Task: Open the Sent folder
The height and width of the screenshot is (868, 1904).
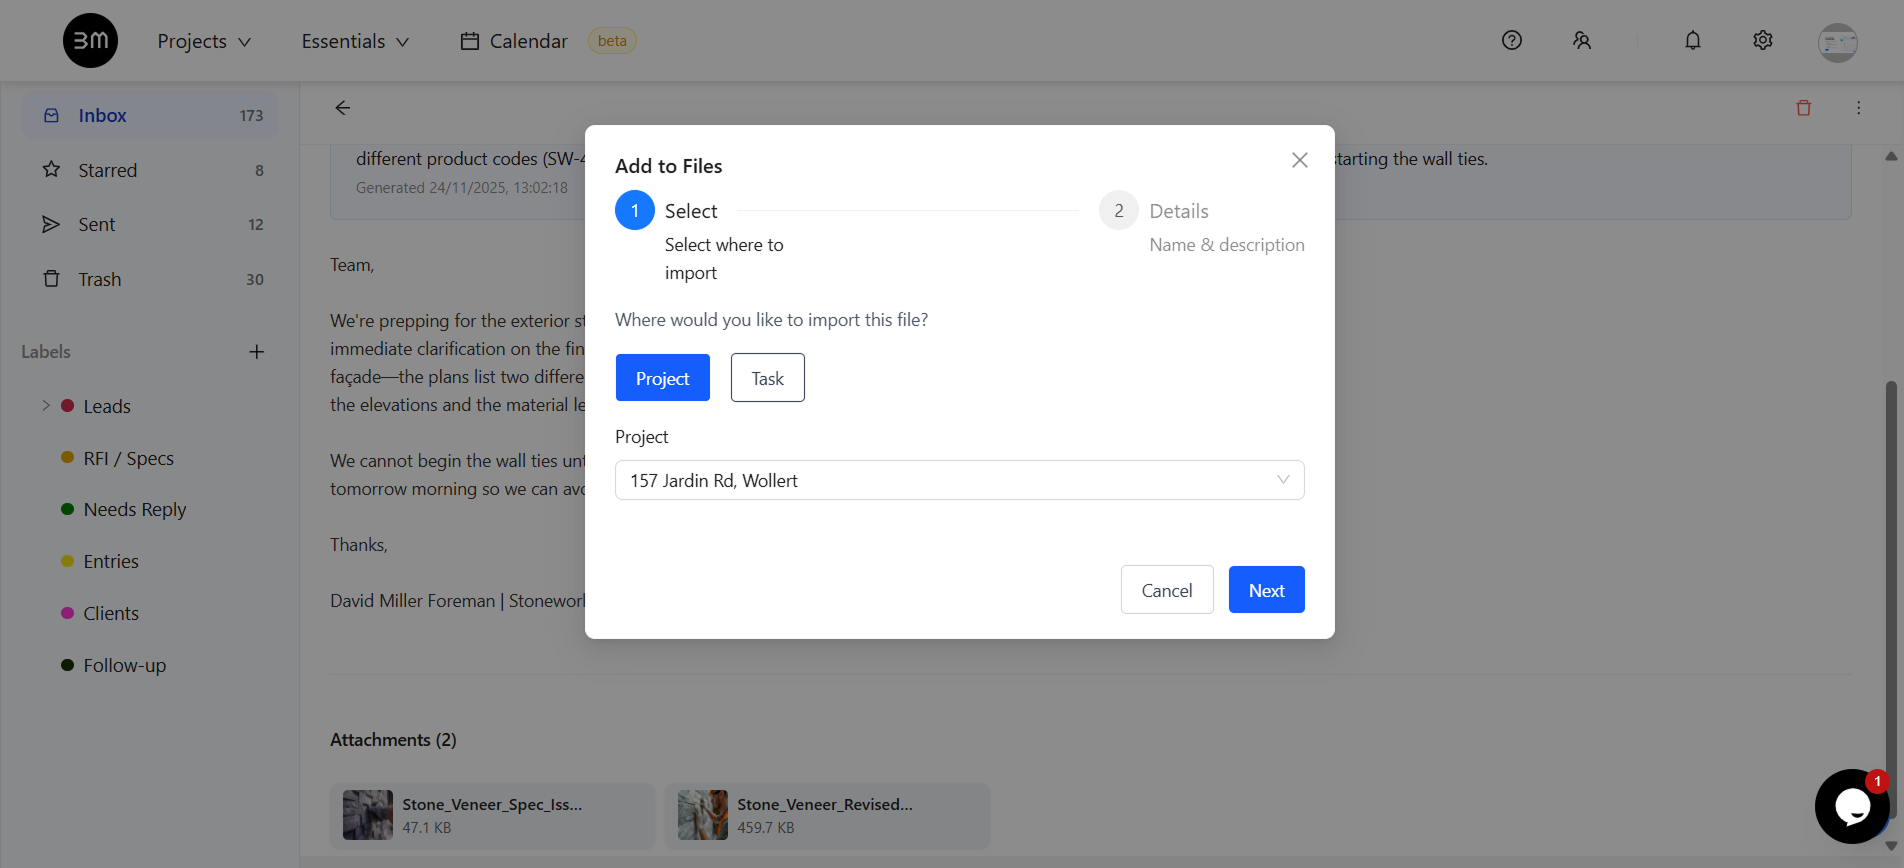Action: click(150, 224)
